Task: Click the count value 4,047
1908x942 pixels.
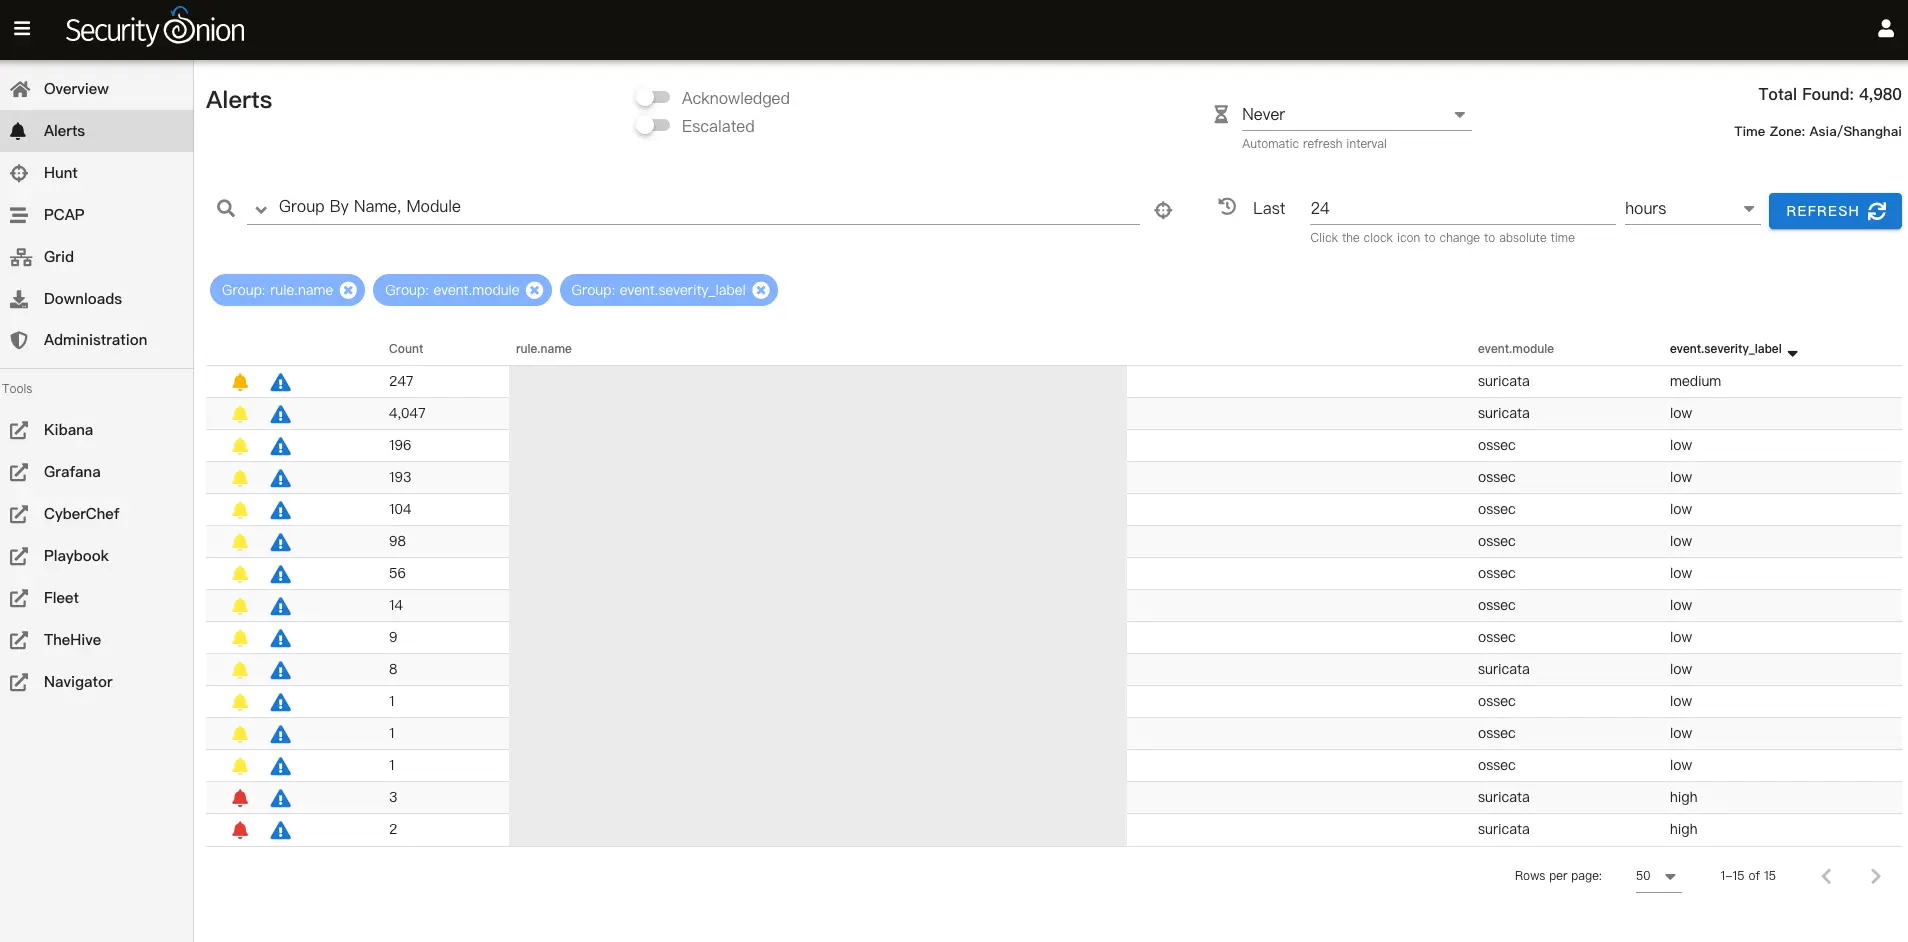Action: pos(407,413)
